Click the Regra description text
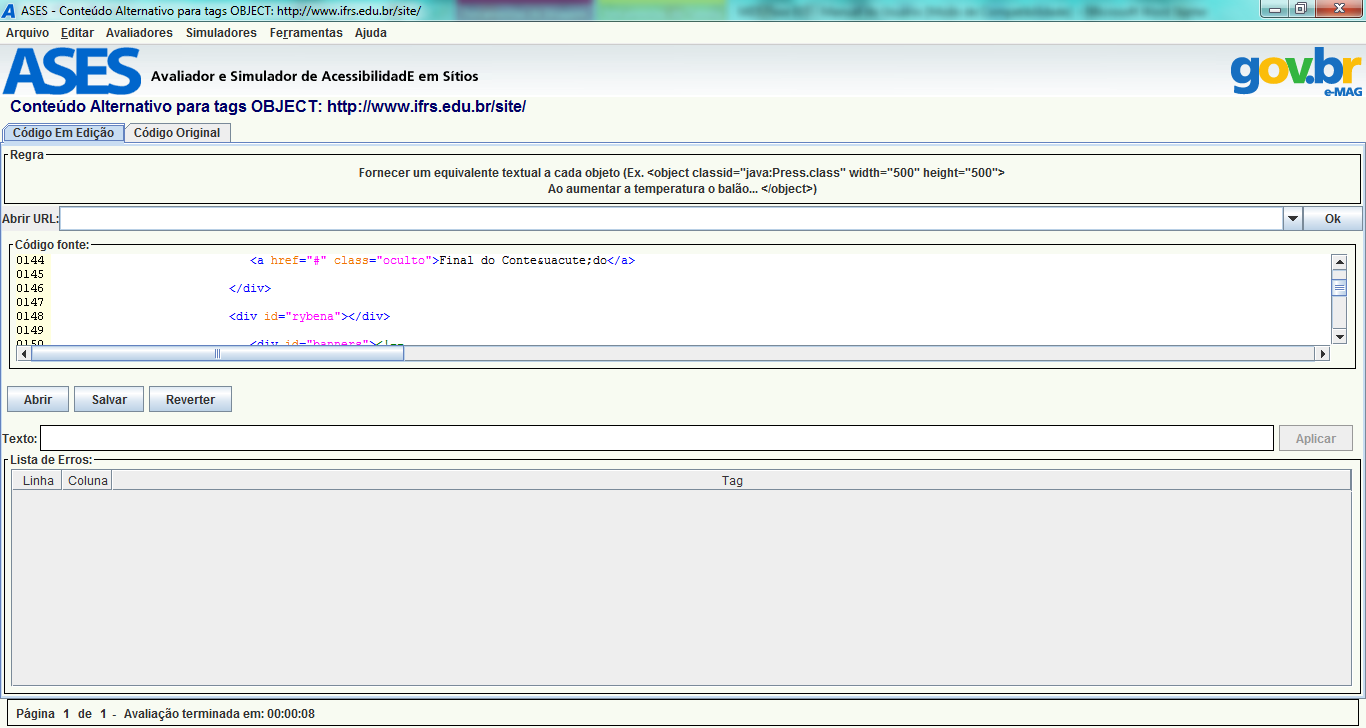1366x728 pixels. [682, 180]
